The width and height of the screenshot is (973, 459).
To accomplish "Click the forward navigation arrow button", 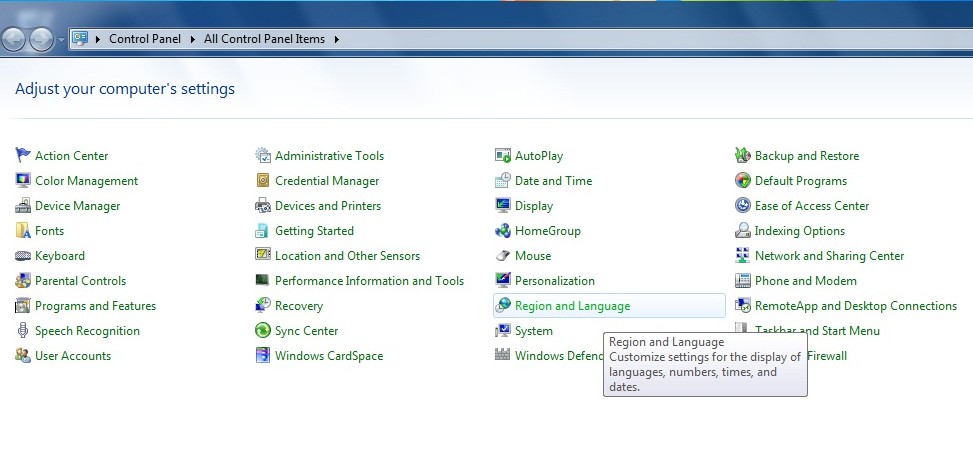I will pos(41,40).
